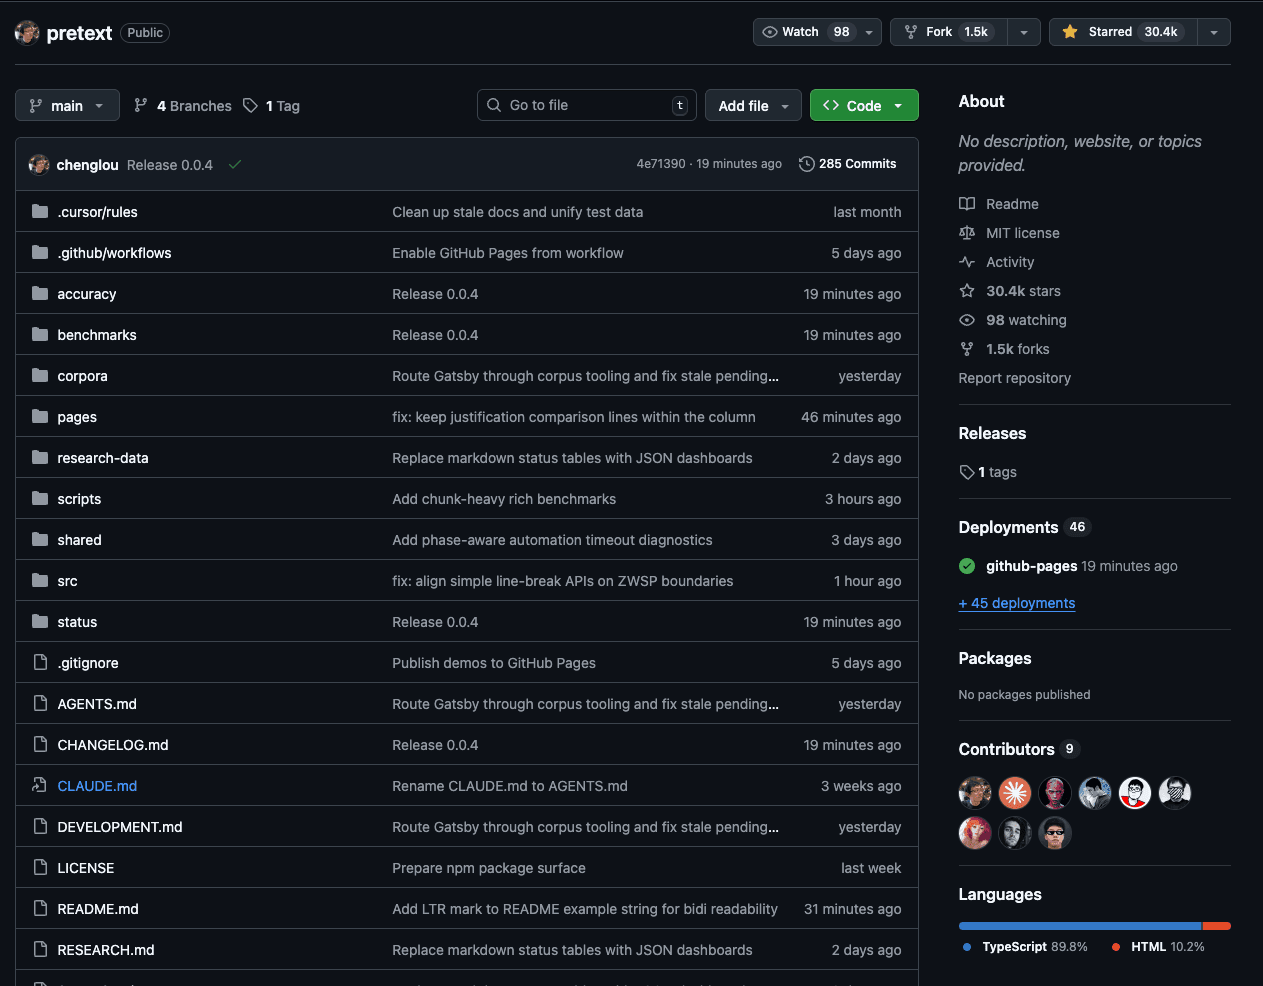Toggle Watch on the repository
1263x986 pixels.
(x=806, y=32)
